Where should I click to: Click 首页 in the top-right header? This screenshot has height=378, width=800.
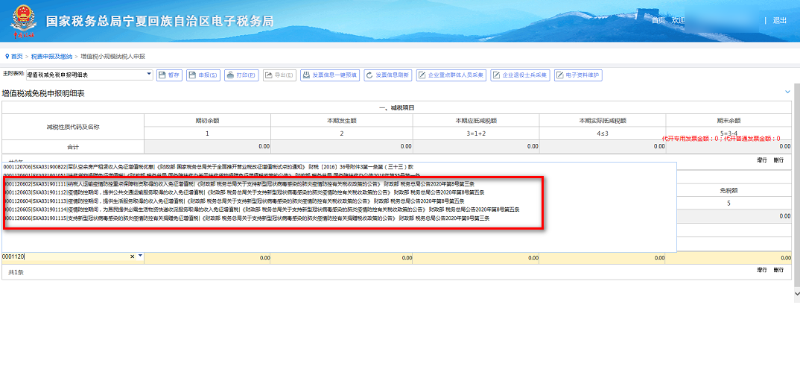pyautogui.click(x=658, y=20)
